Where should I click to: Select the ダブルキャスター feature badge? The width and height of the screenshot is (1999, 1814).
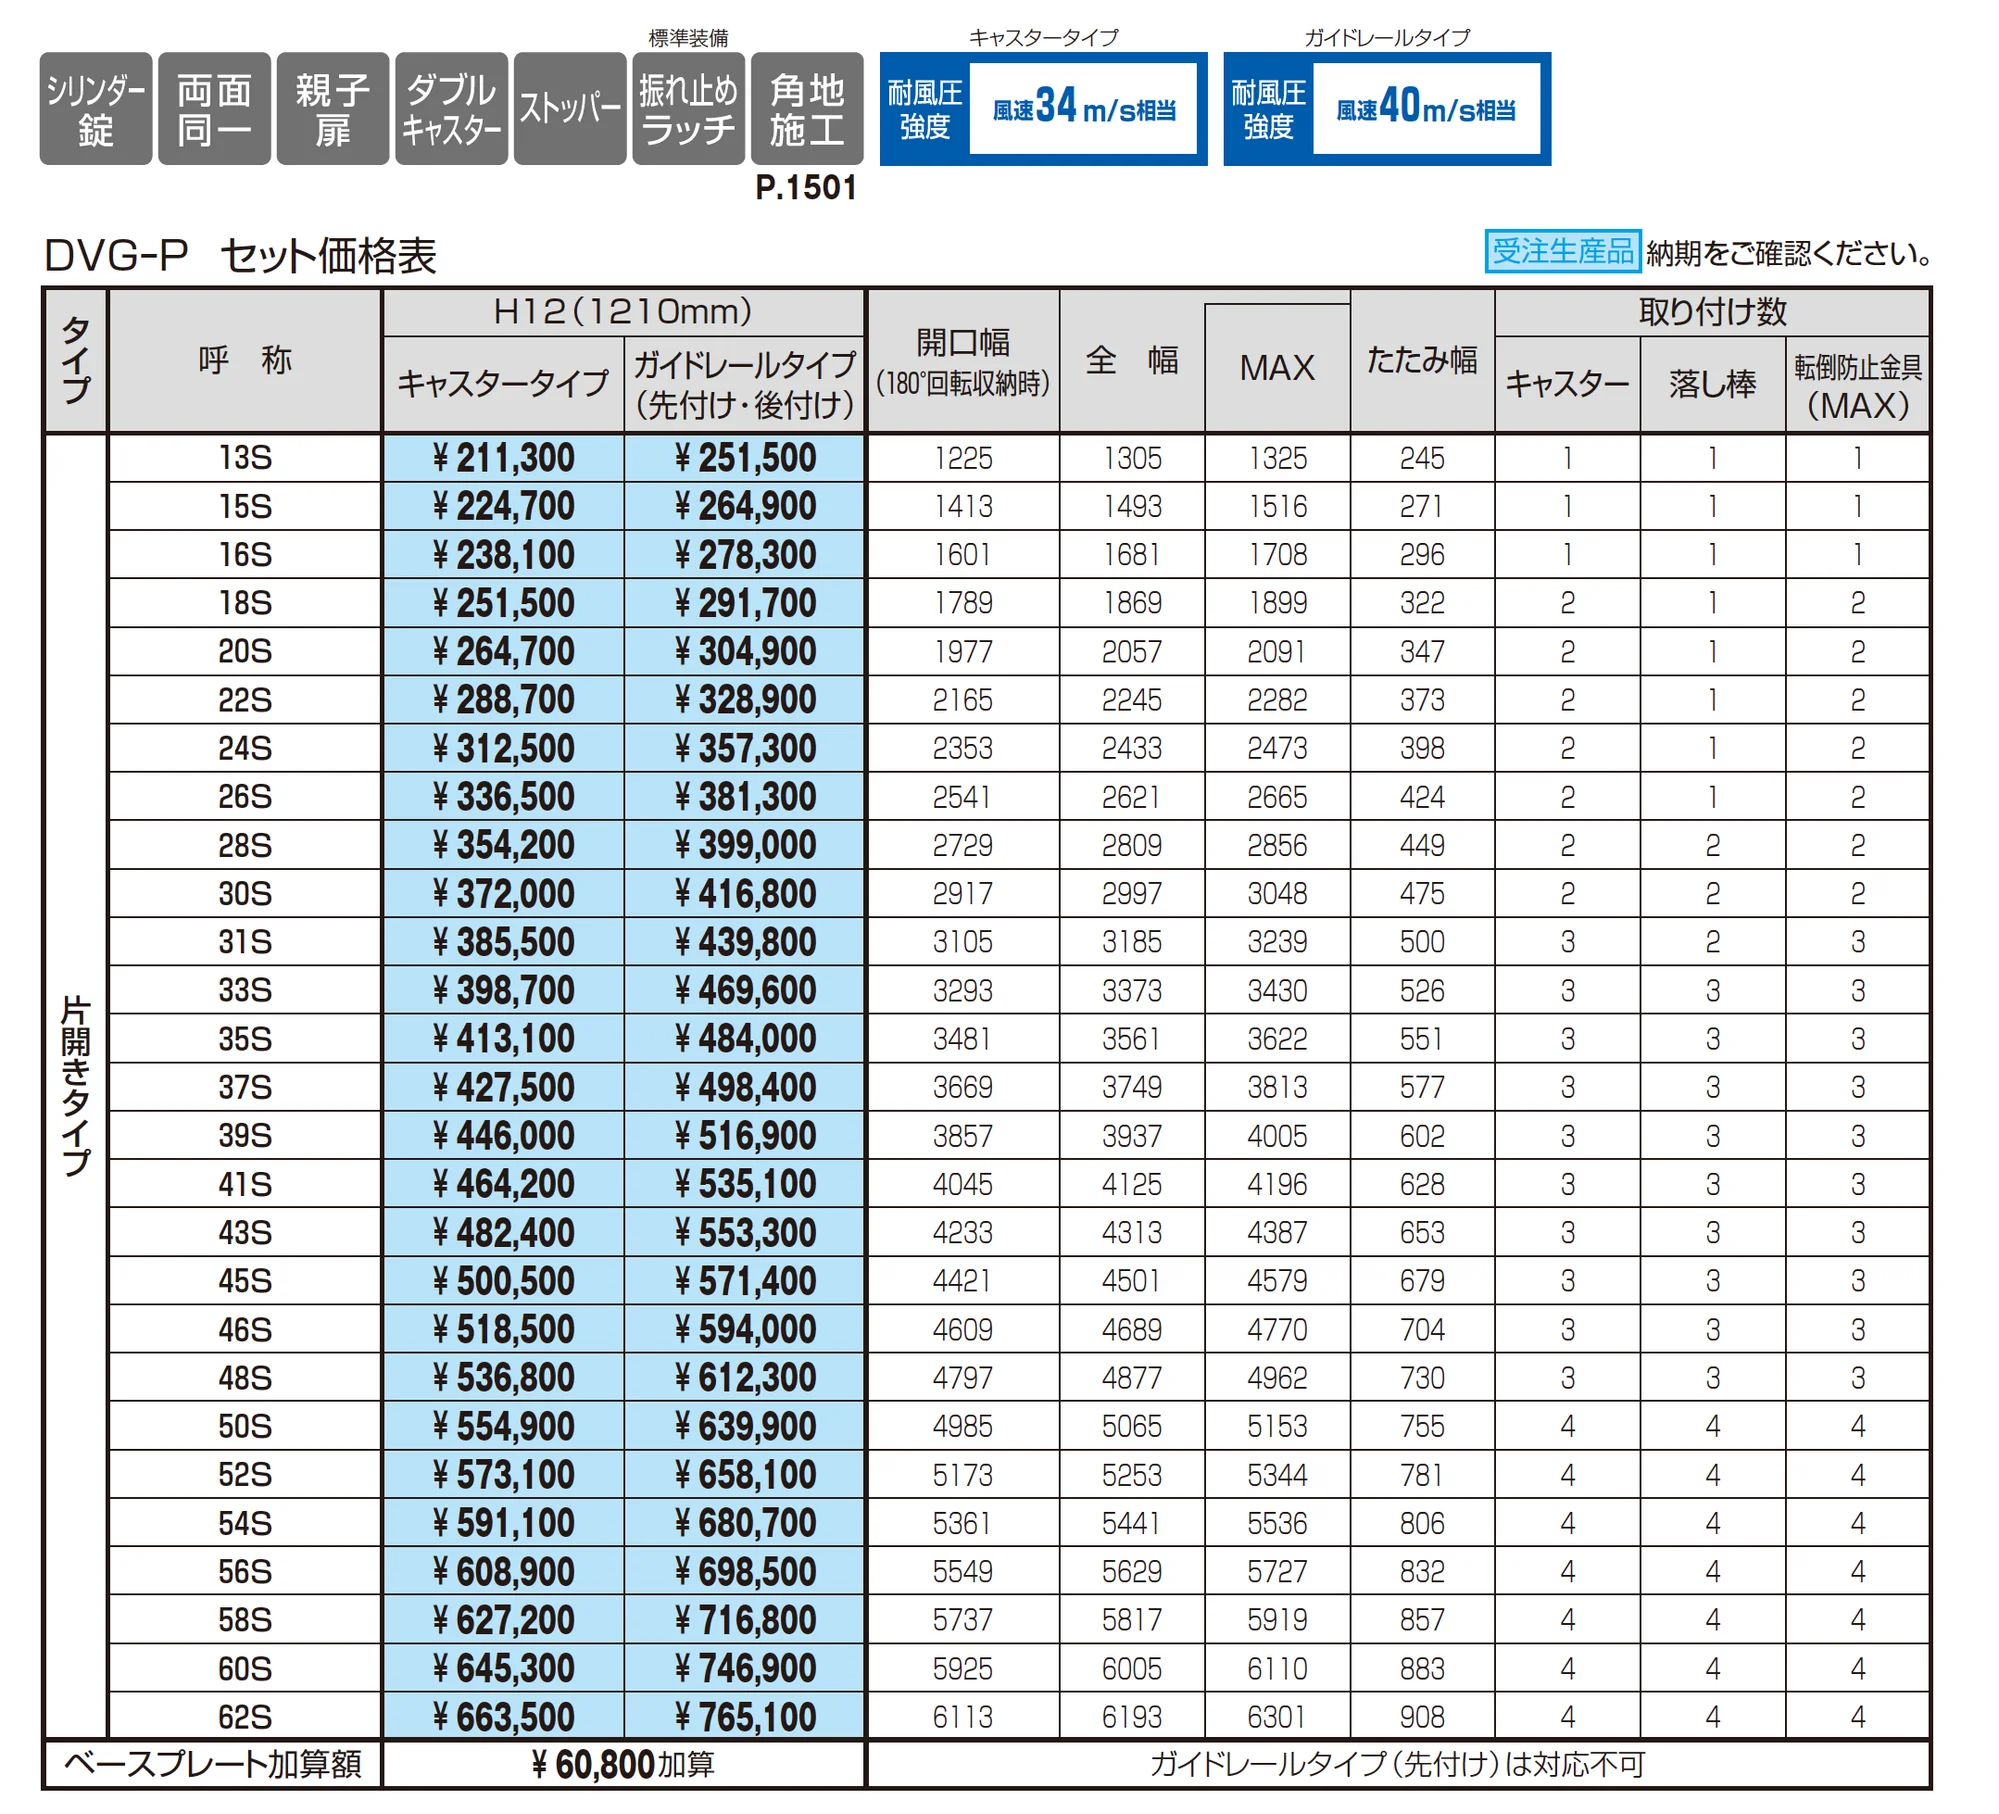pyautogui.click(x=451, y=109)
